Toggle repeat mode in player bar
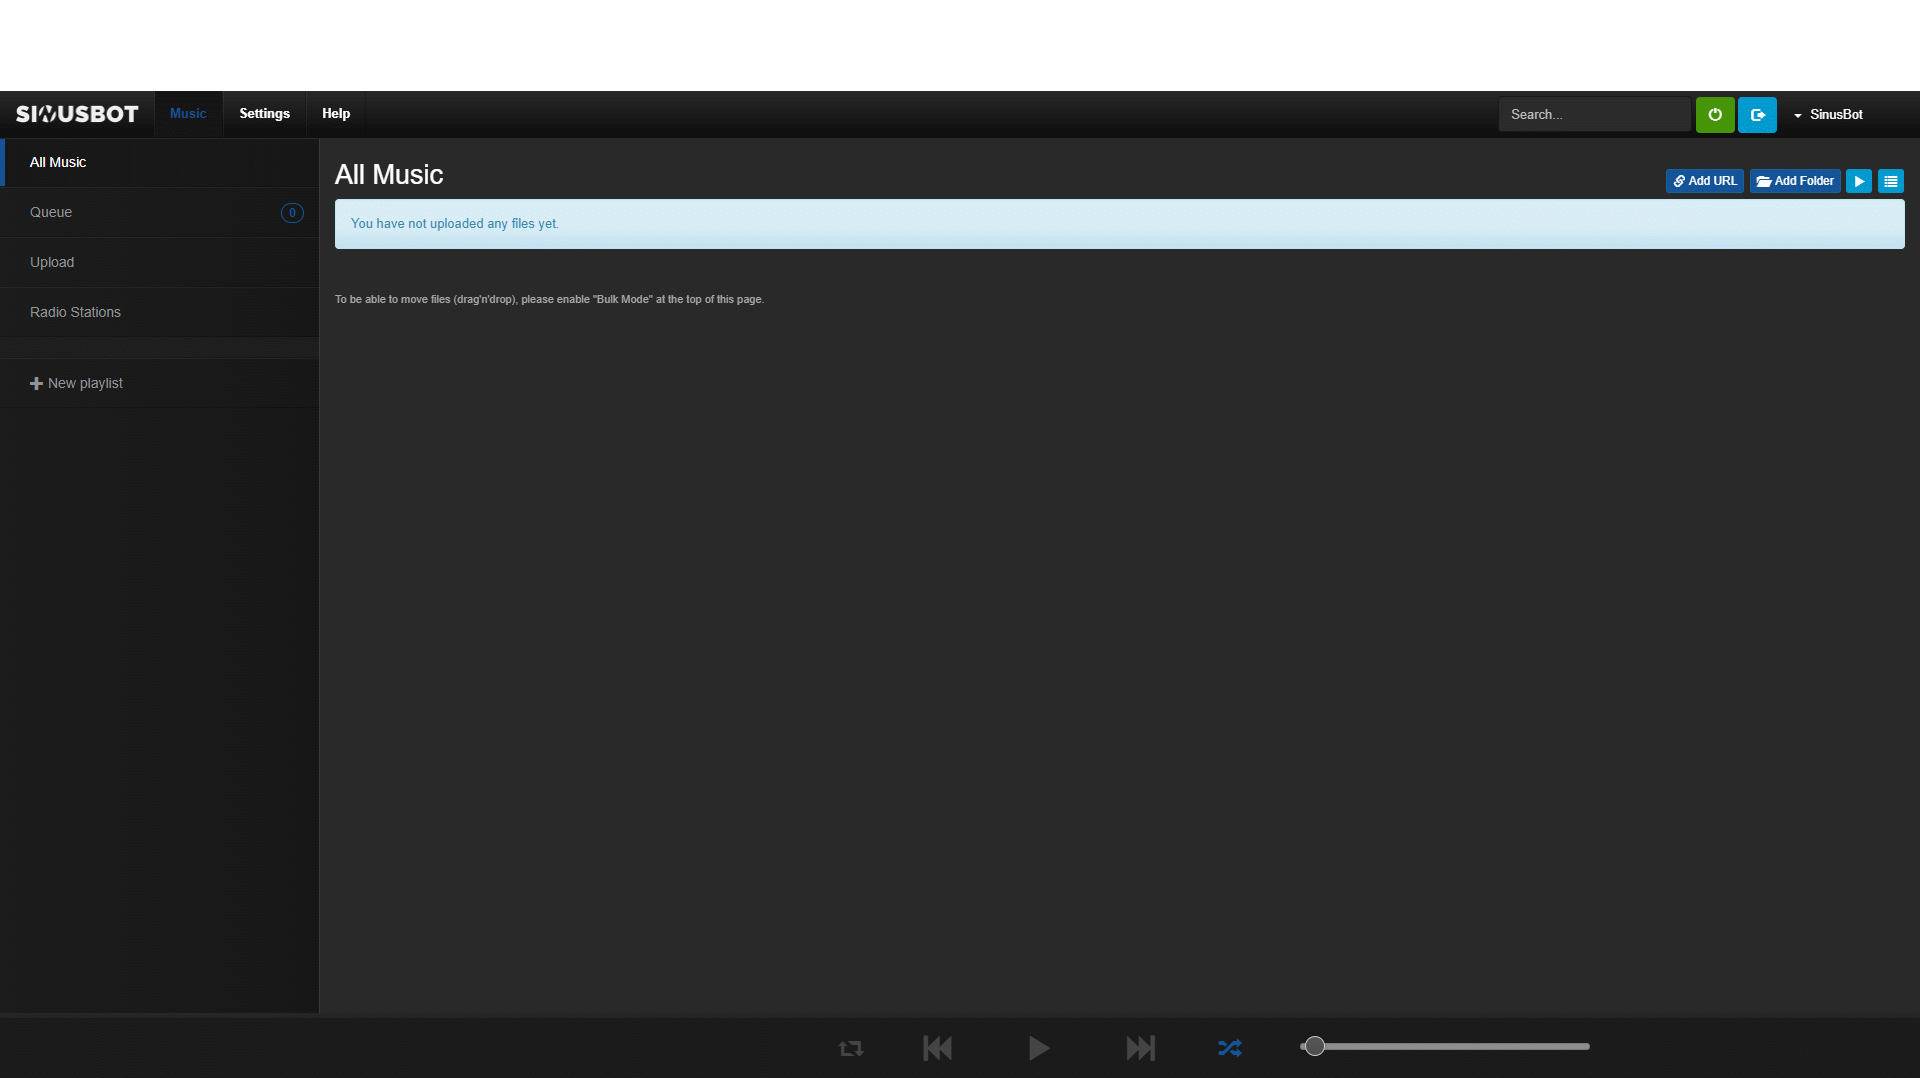 [850, 1047]
